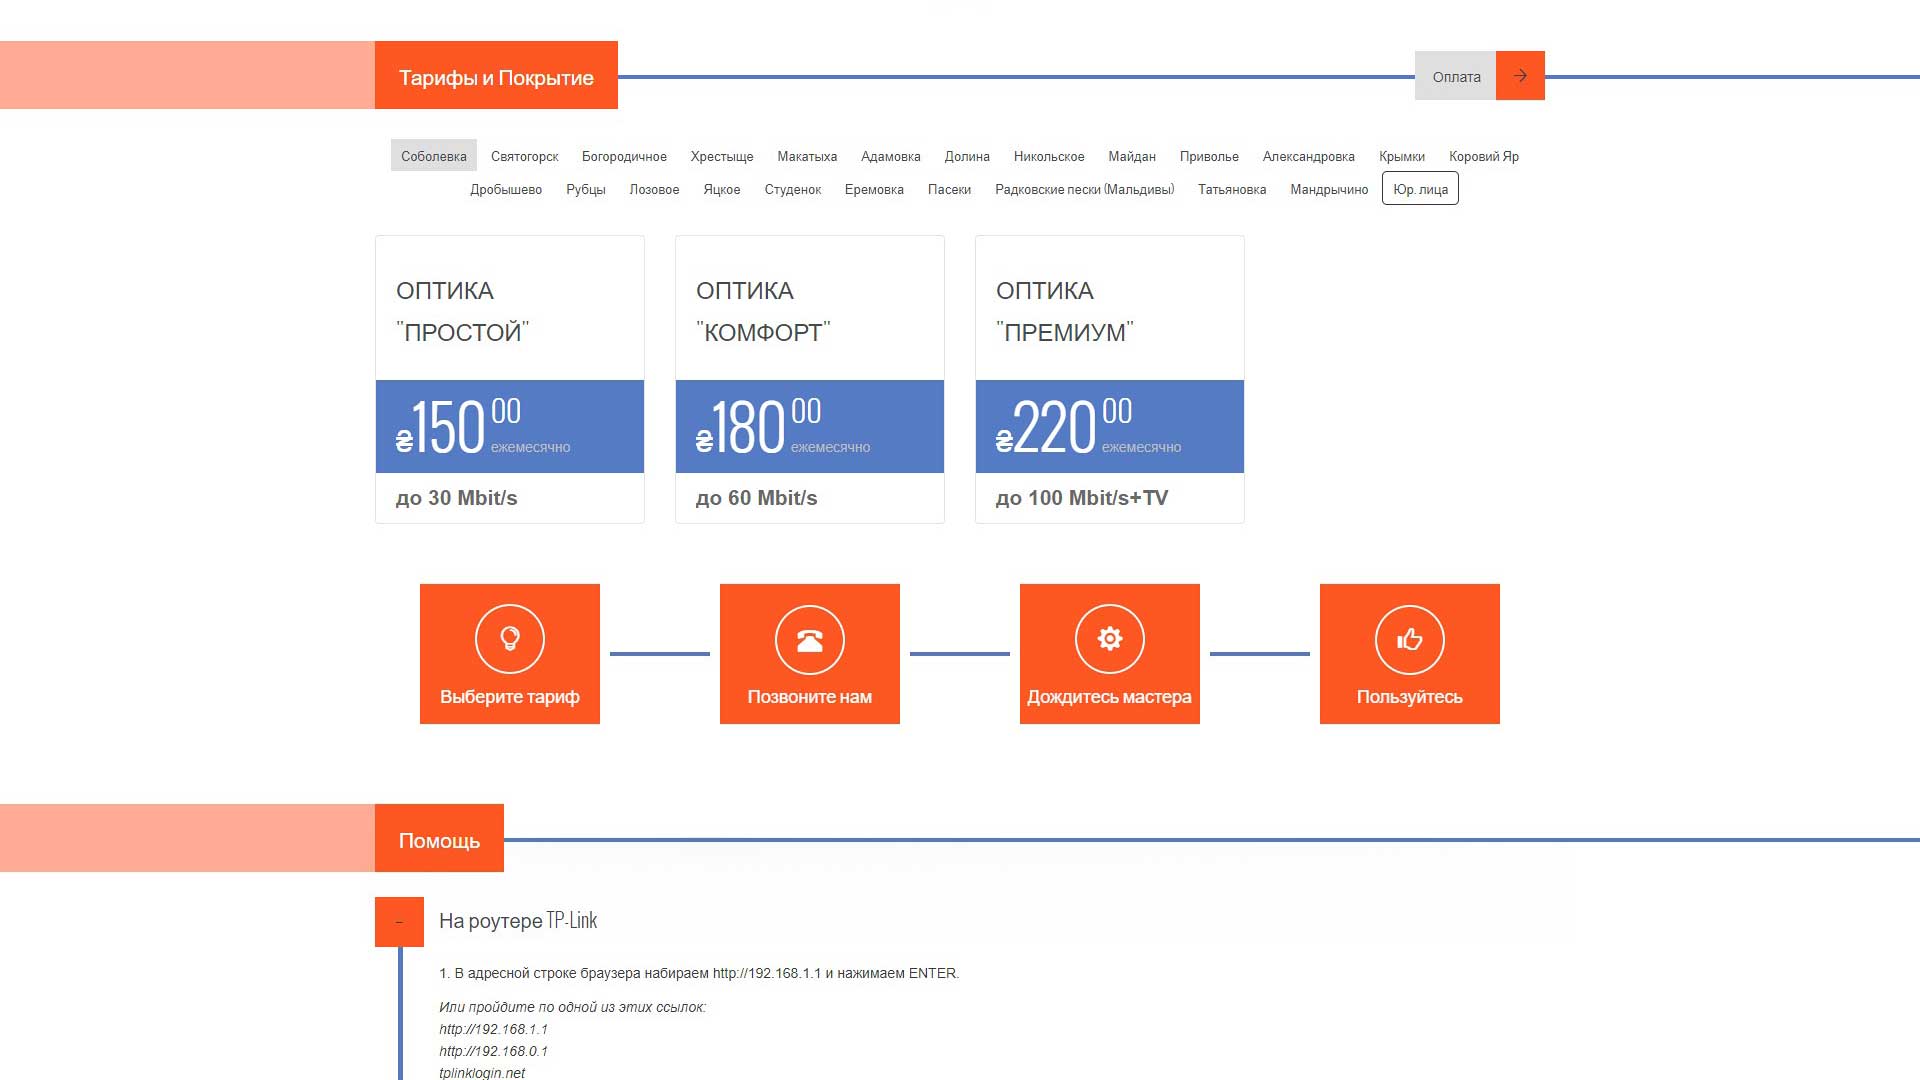
Task: Open the http://192.168.1.1 link
Action: point(493,1029)
